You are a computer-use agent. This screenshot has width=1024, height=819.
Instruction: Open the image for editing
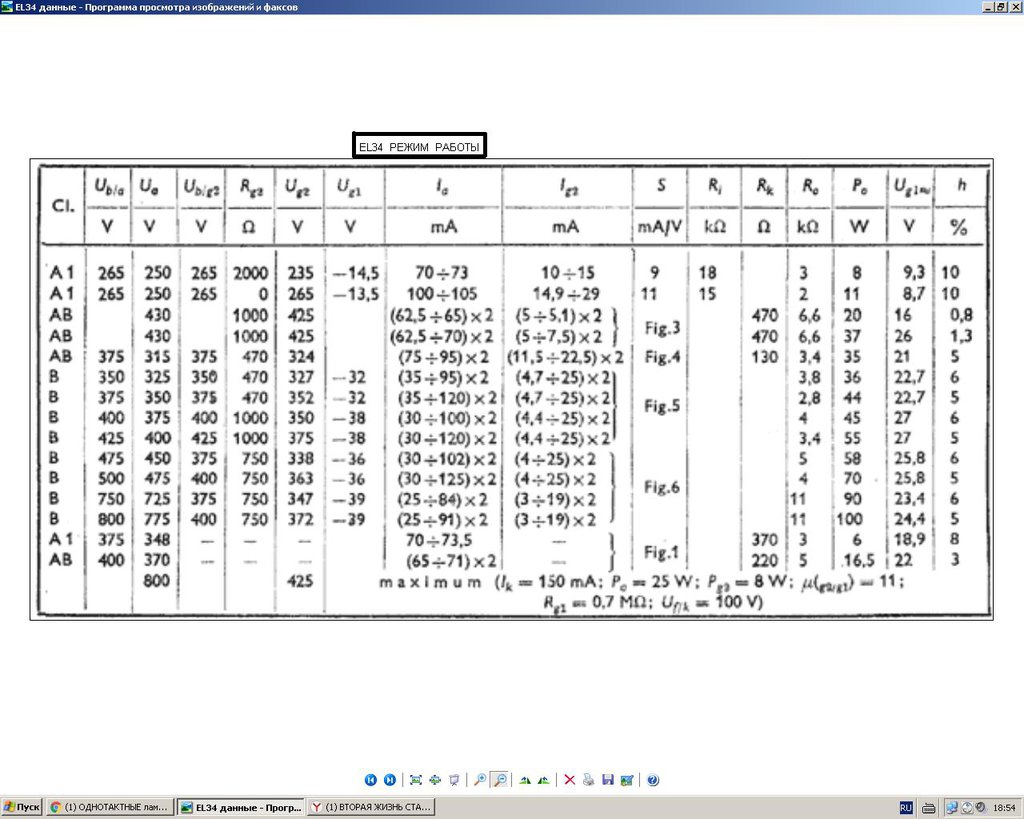click(x=627, y=780)
